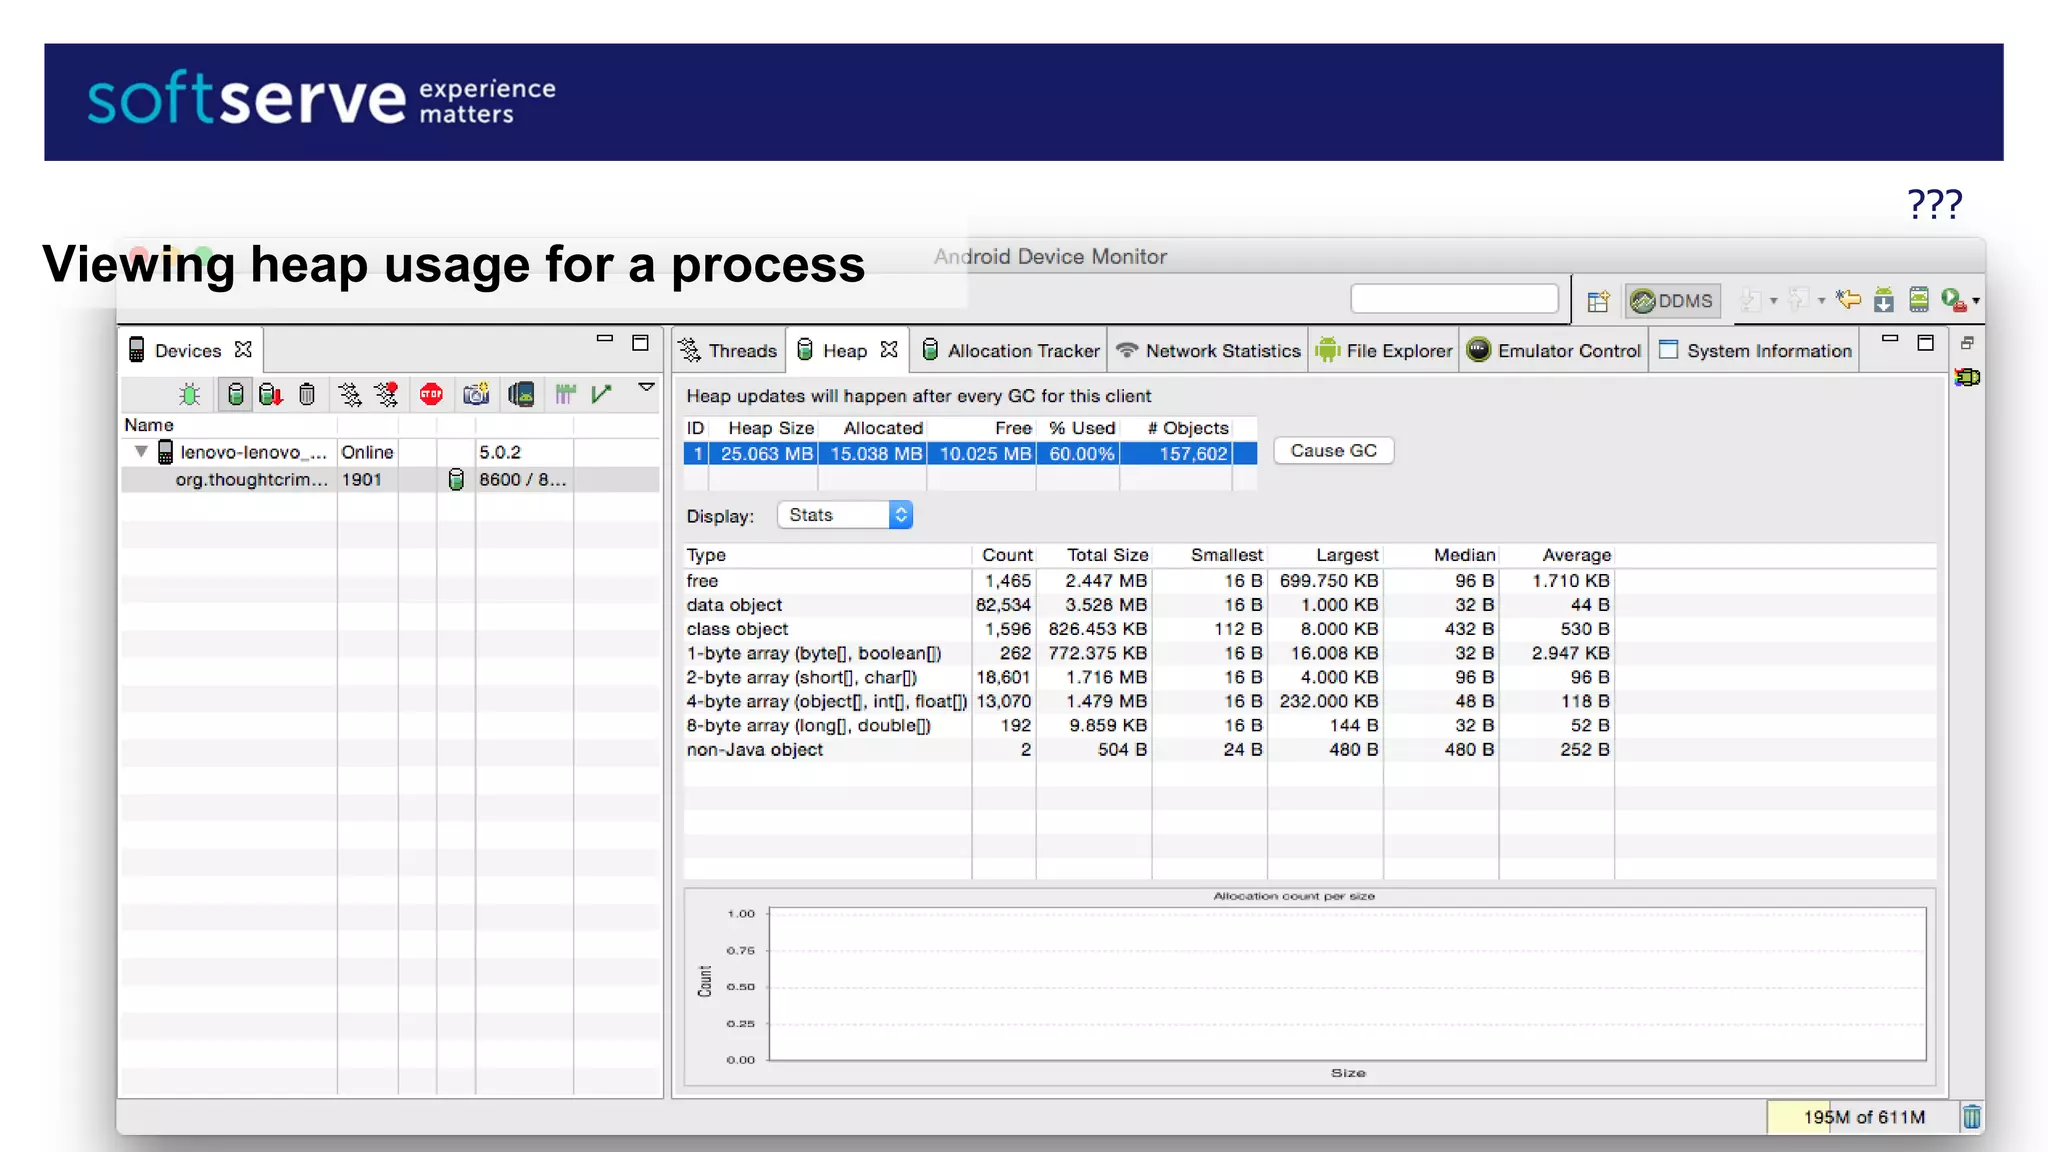Click the restore view icon at right edge
Image resolution: width=2048 pixels, height=1152 pixels.
[1967, 343]
